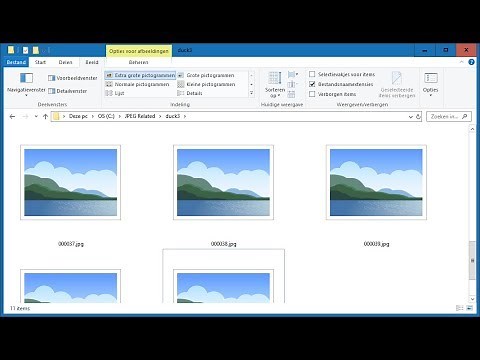This screenshot has height=360, width=480.
Task: Click the New folder quick access icon
Action: (36, 50)
